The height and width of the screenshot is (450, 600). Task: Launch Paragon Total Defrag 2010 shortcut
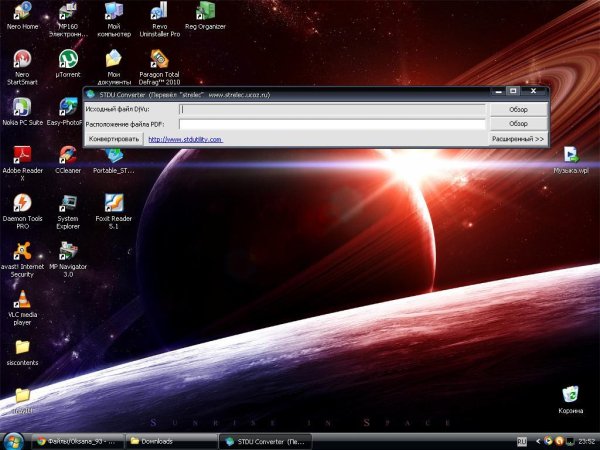(x=160, y=67)
